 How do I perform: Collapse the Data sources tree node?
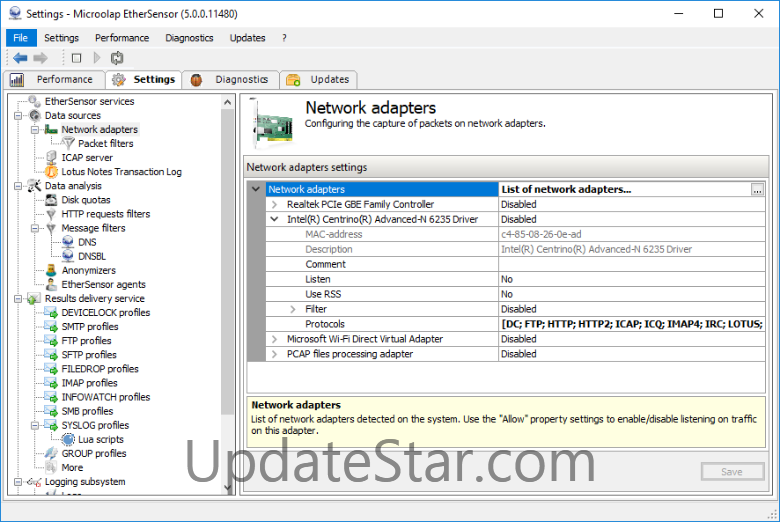pos(18,116)
